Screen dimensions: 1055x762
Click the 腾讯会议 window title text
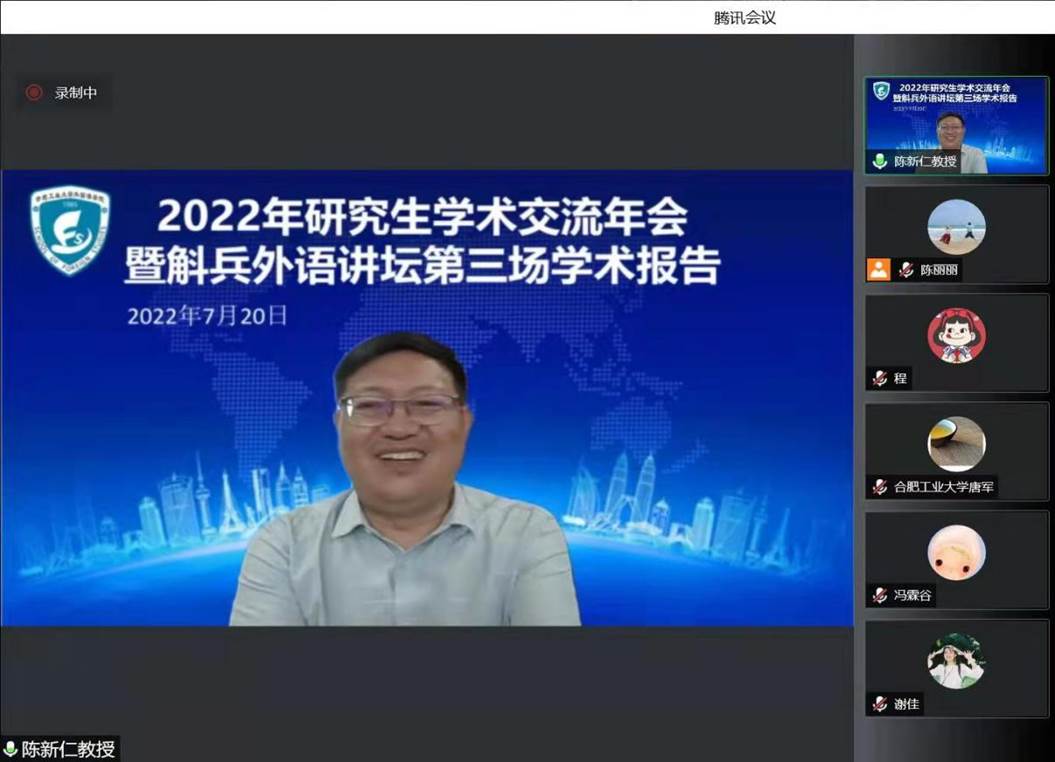click(745, 17)
